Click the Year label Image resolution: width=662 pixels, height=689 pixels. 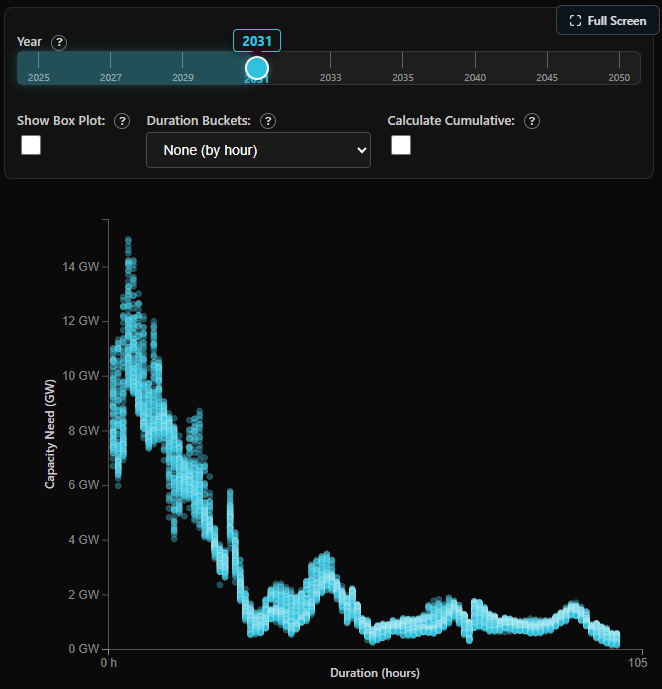point(29,42)
